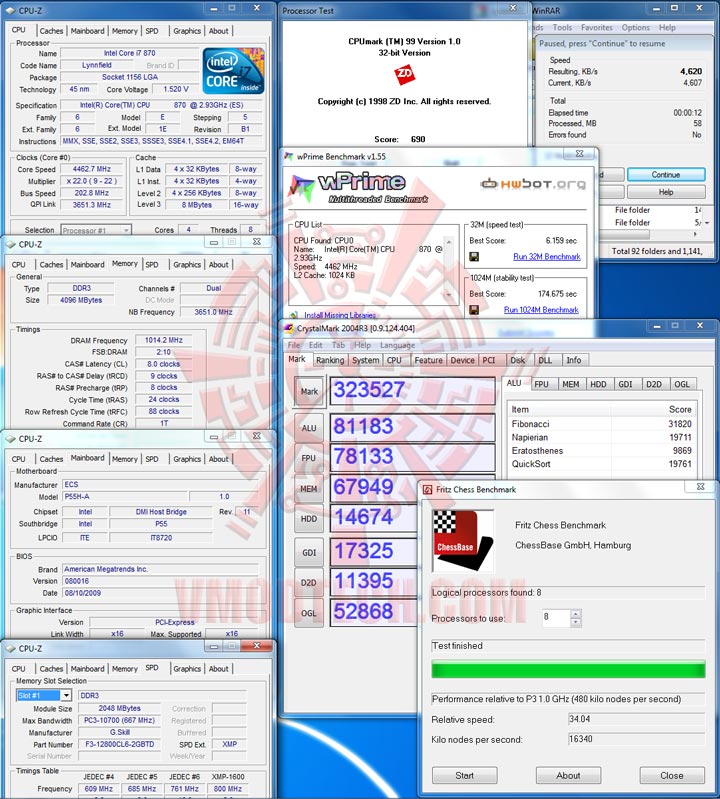This screenshot has width=720, height=799.
Task: Open the Help menu in CrystalMark
Action: 362,345
